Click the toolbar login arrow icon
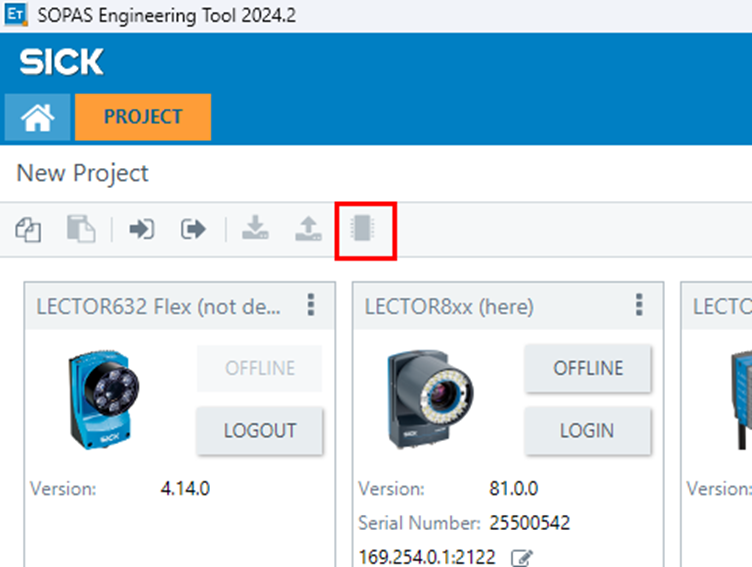 pos(141,230)
